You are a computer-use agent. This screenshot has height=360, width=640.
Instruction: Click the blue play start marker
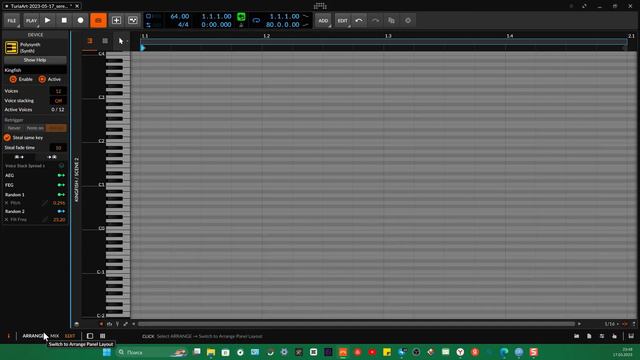[143, 48]
